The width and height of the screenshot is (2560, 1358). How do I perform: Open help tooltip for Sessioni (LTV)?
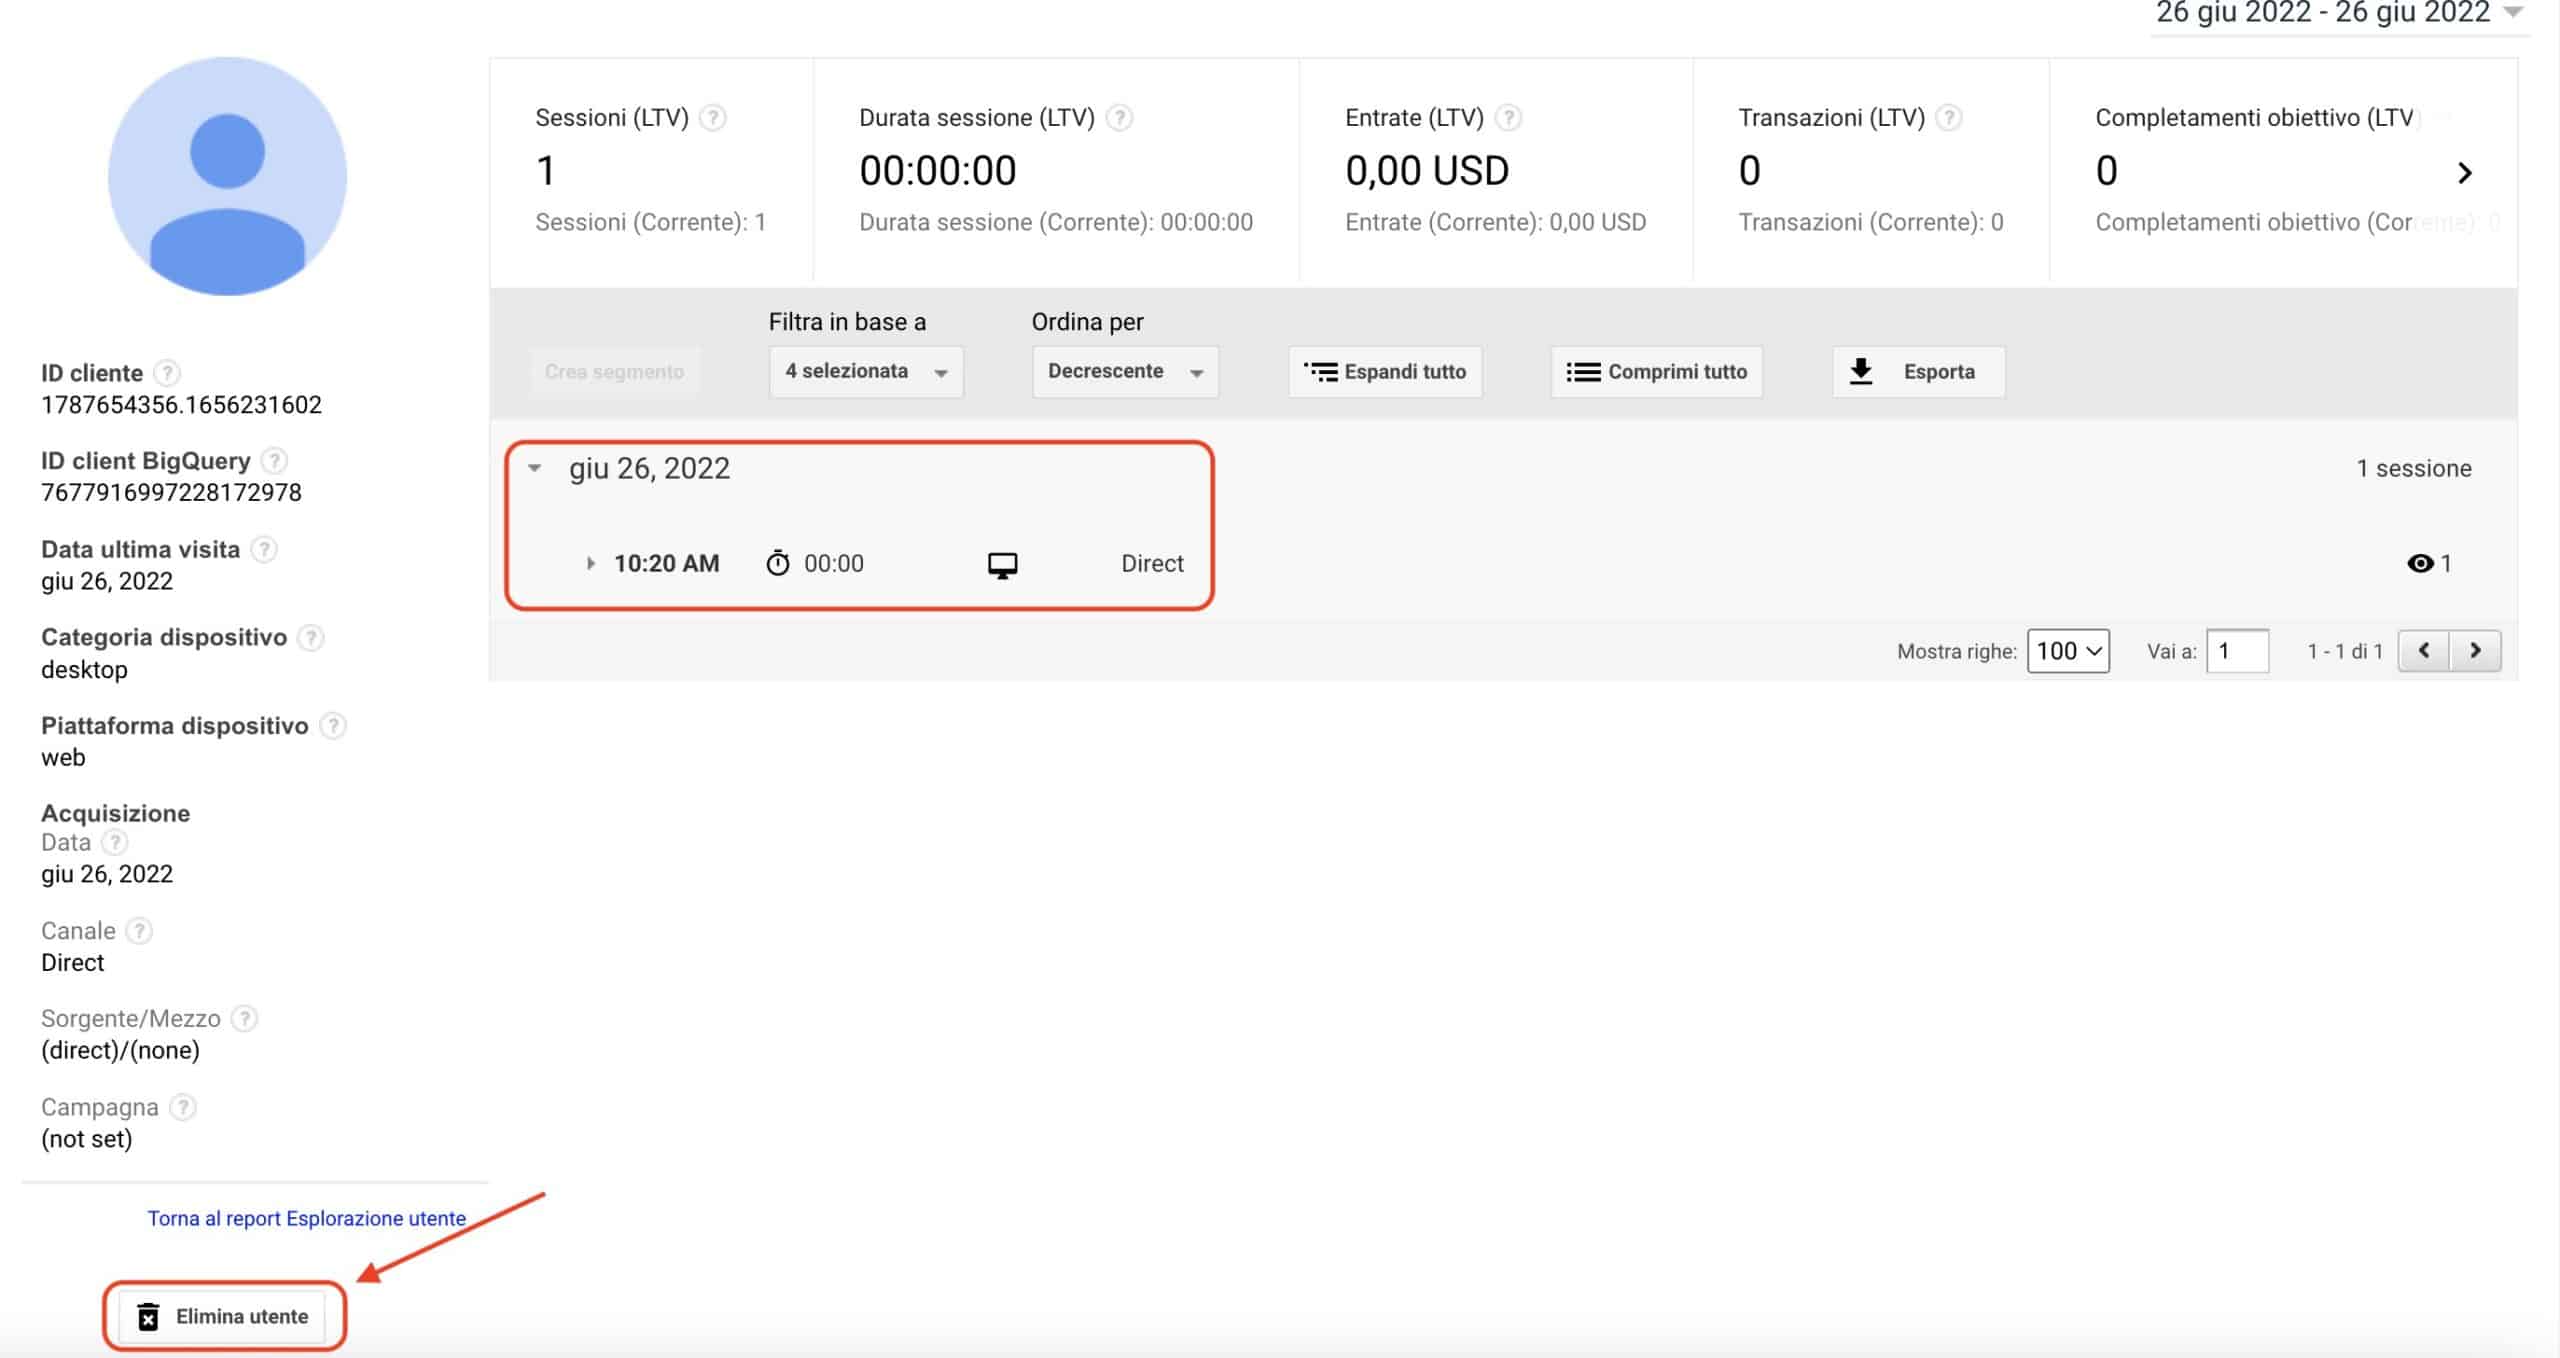click(713, 118)
